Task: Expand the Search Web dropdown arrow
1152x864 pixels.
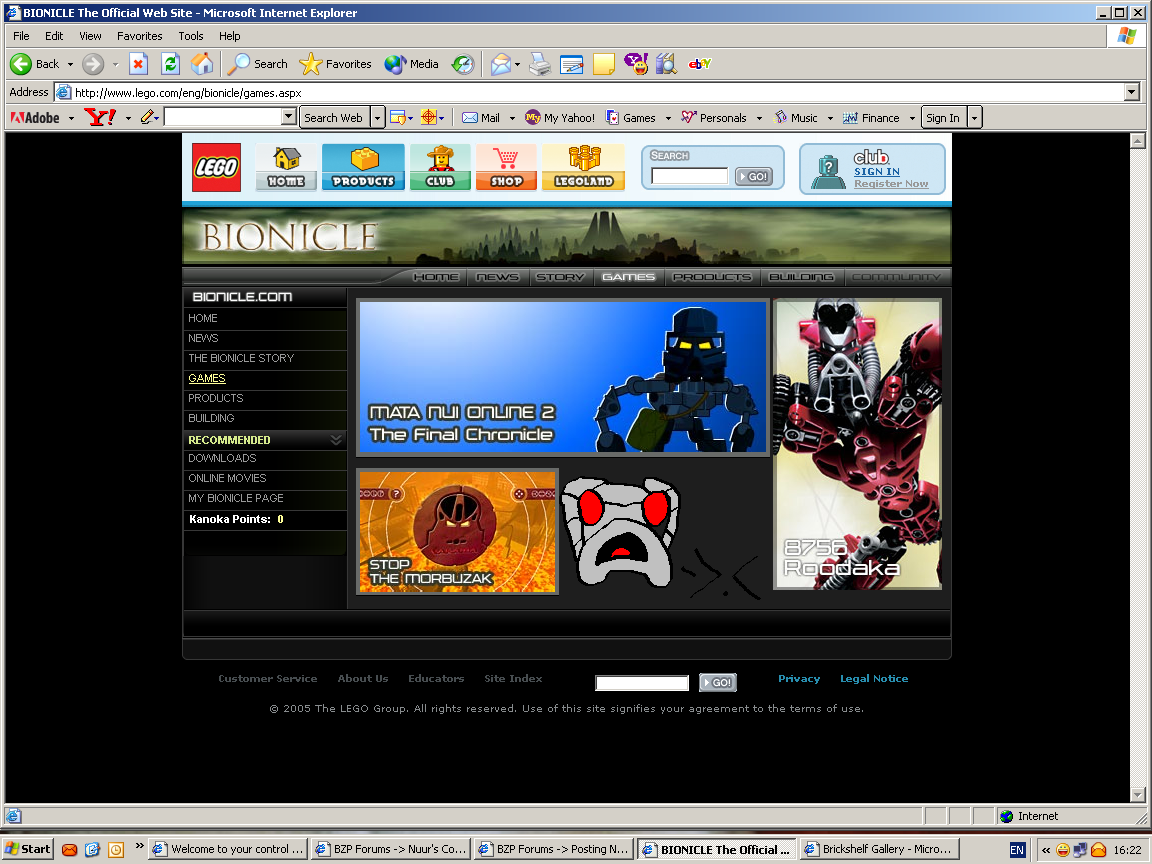Action: click(x=378, y=118)
